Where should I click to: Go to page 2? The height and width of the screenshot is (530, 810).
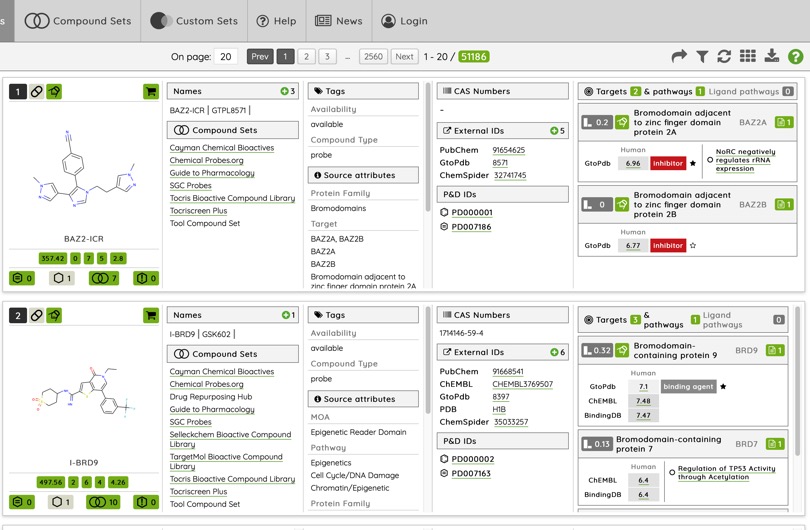(306, 56)
